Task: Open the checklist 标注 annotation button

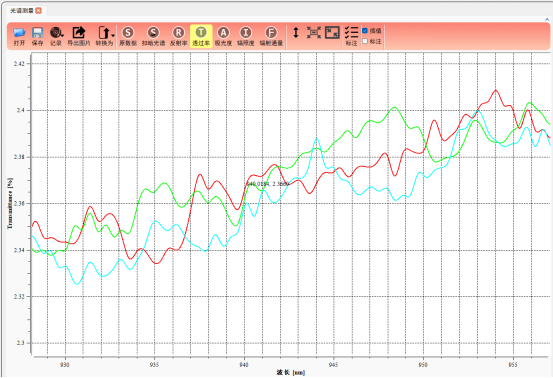Action: tap(351, 36)
